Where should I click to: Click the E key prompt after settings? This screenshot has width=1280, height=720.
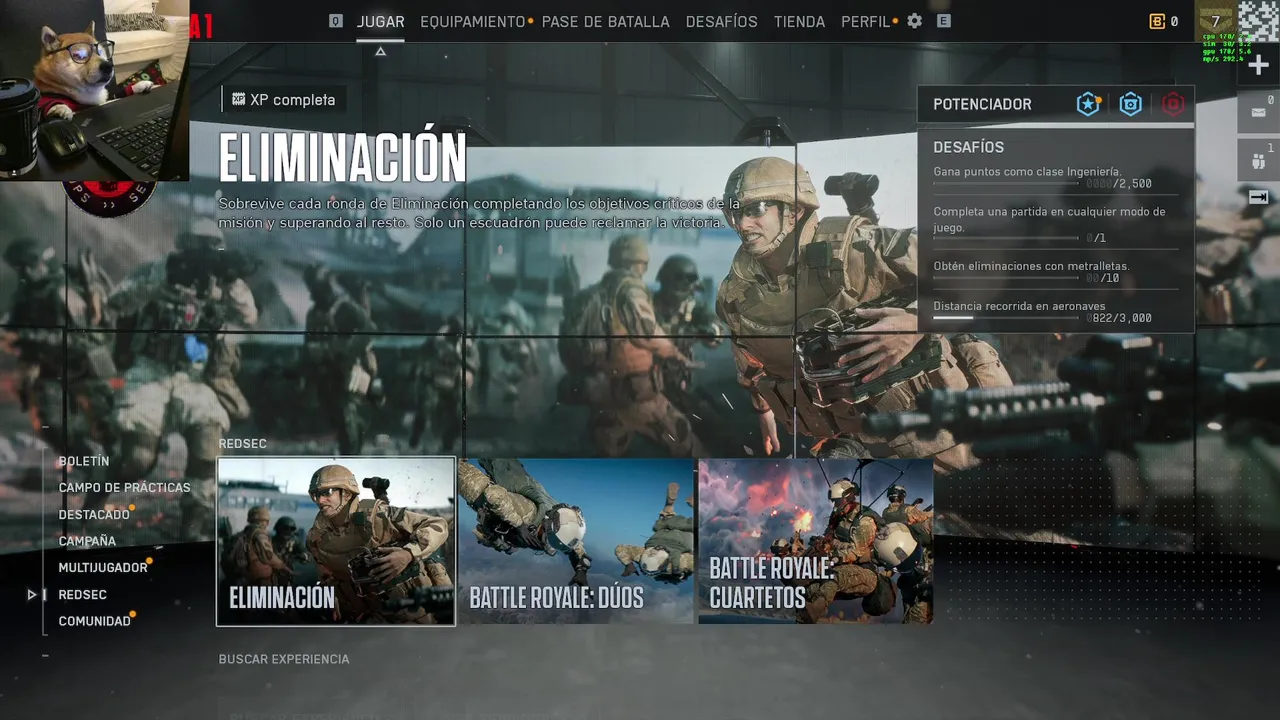[944, 21]
